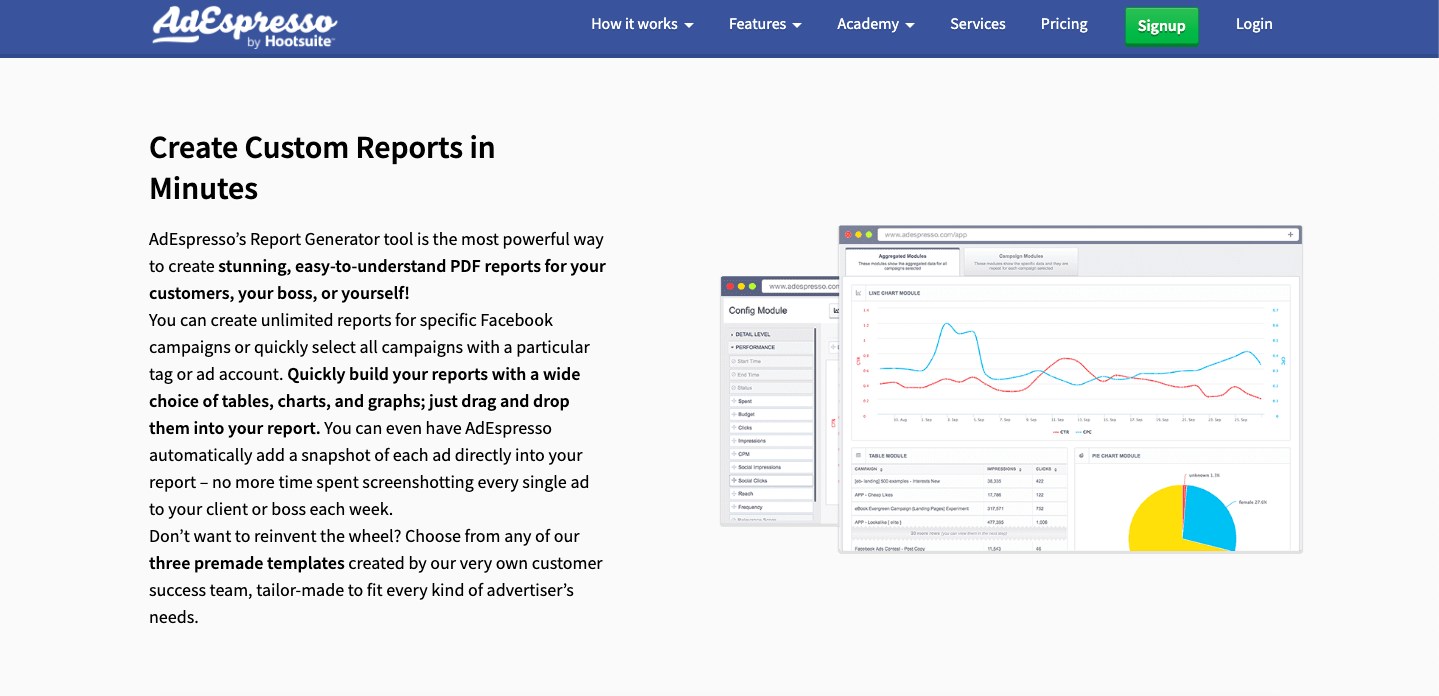1439x696 pixels.
Task: Open the Features dropdown menu
Action: tap(765, 24)
